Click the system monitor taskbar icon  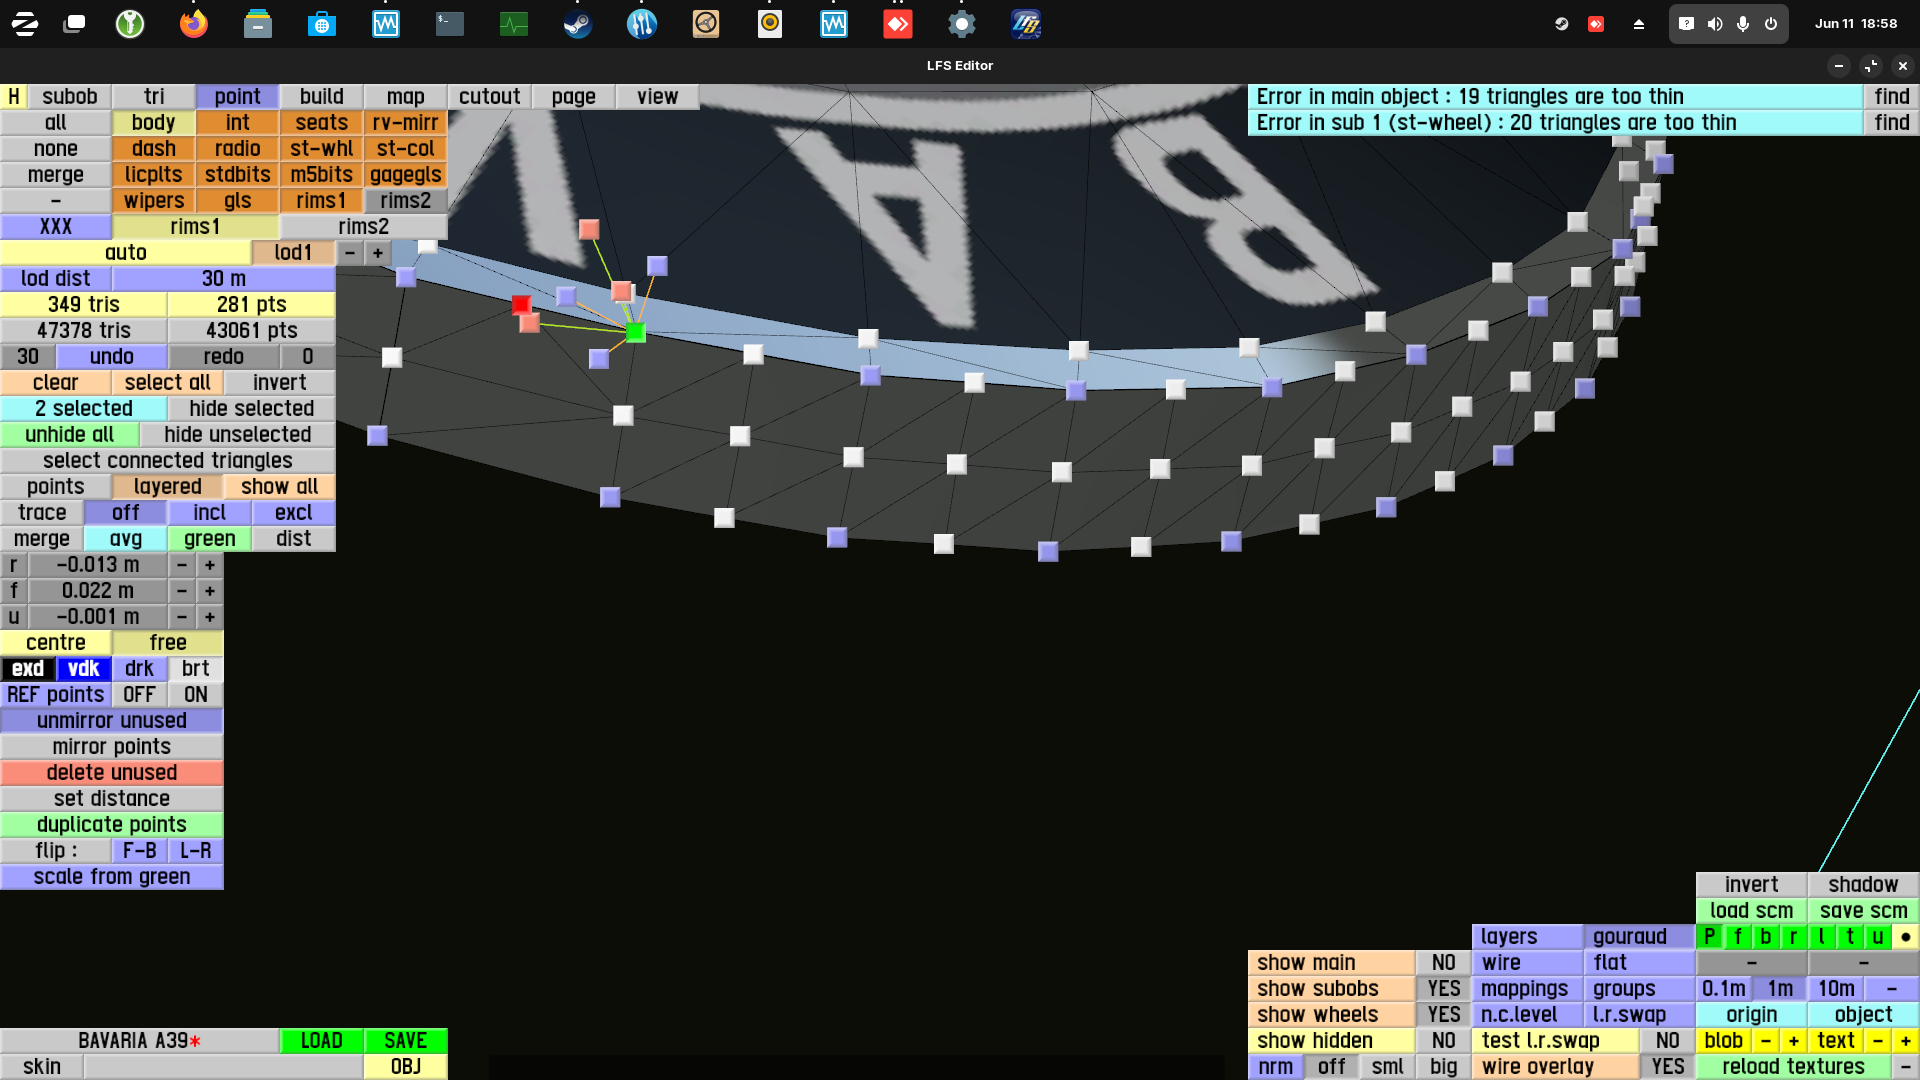[513, 24]
